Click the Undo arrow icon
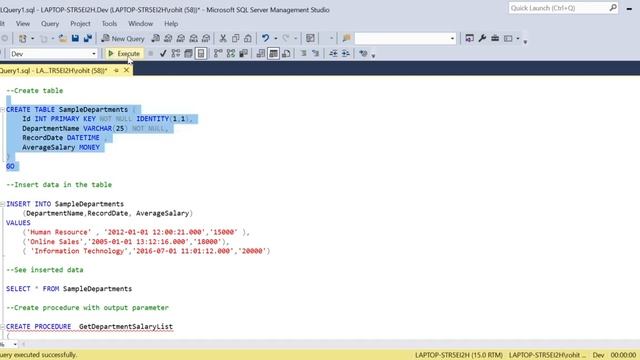The height and width of the screenshot is (360, 640). pyautogui.click(x=265, y=38)
